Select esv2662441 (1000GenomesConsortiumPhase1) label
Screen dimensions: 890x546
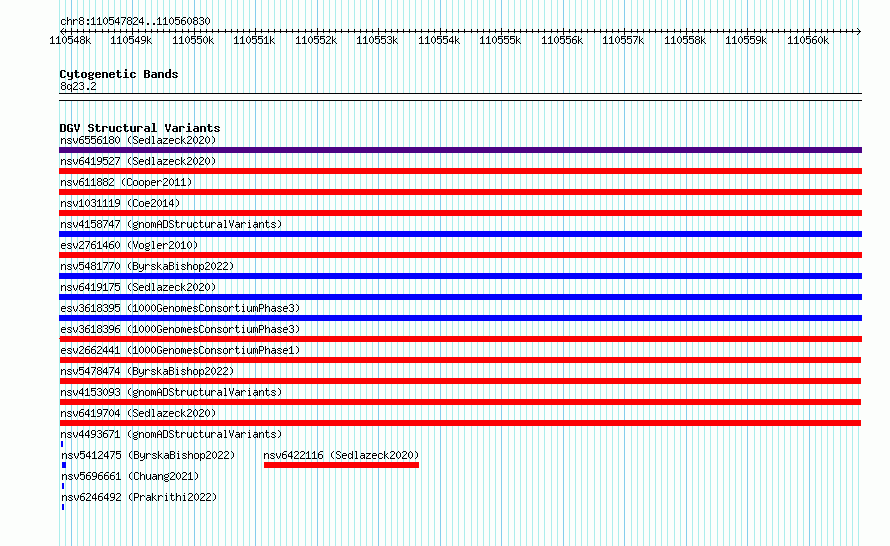180,350
